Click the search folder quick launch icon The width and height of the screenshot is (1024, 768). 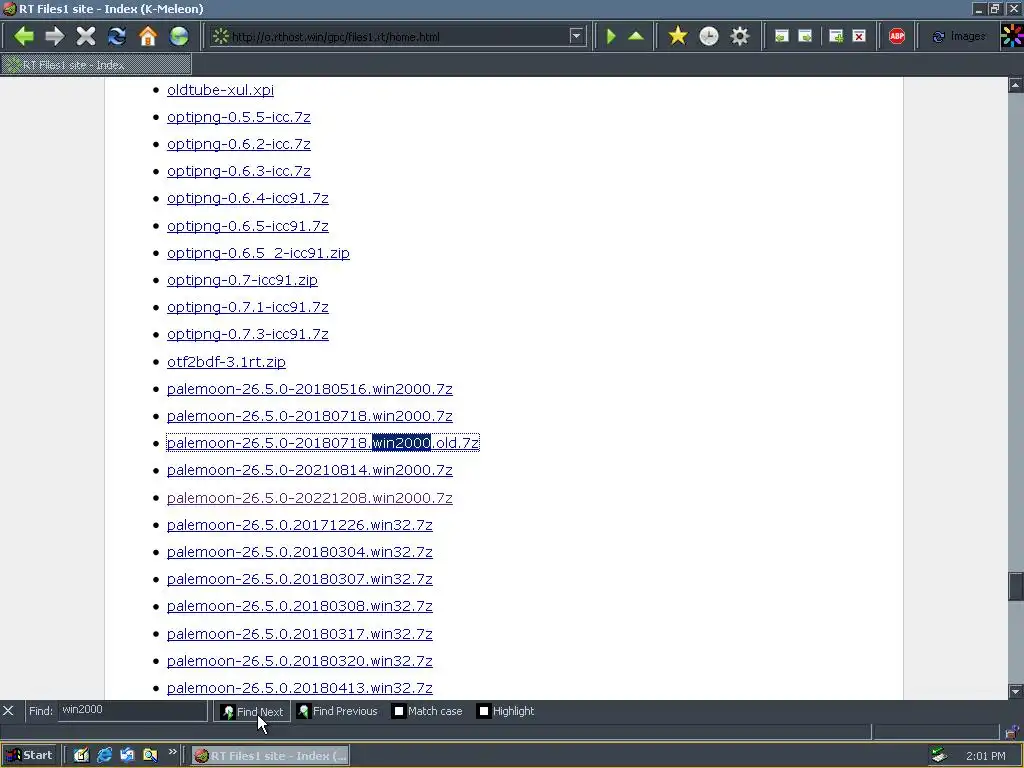click(x=150, y=755)
